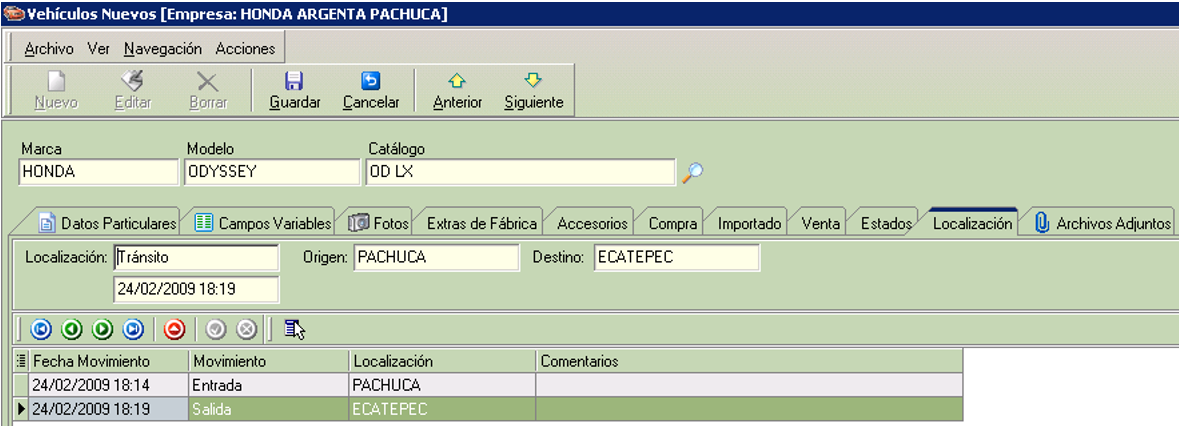Click the red delete-record navigator button
This screenshot has height=430, width=1180.
click(x=175, y=329)
